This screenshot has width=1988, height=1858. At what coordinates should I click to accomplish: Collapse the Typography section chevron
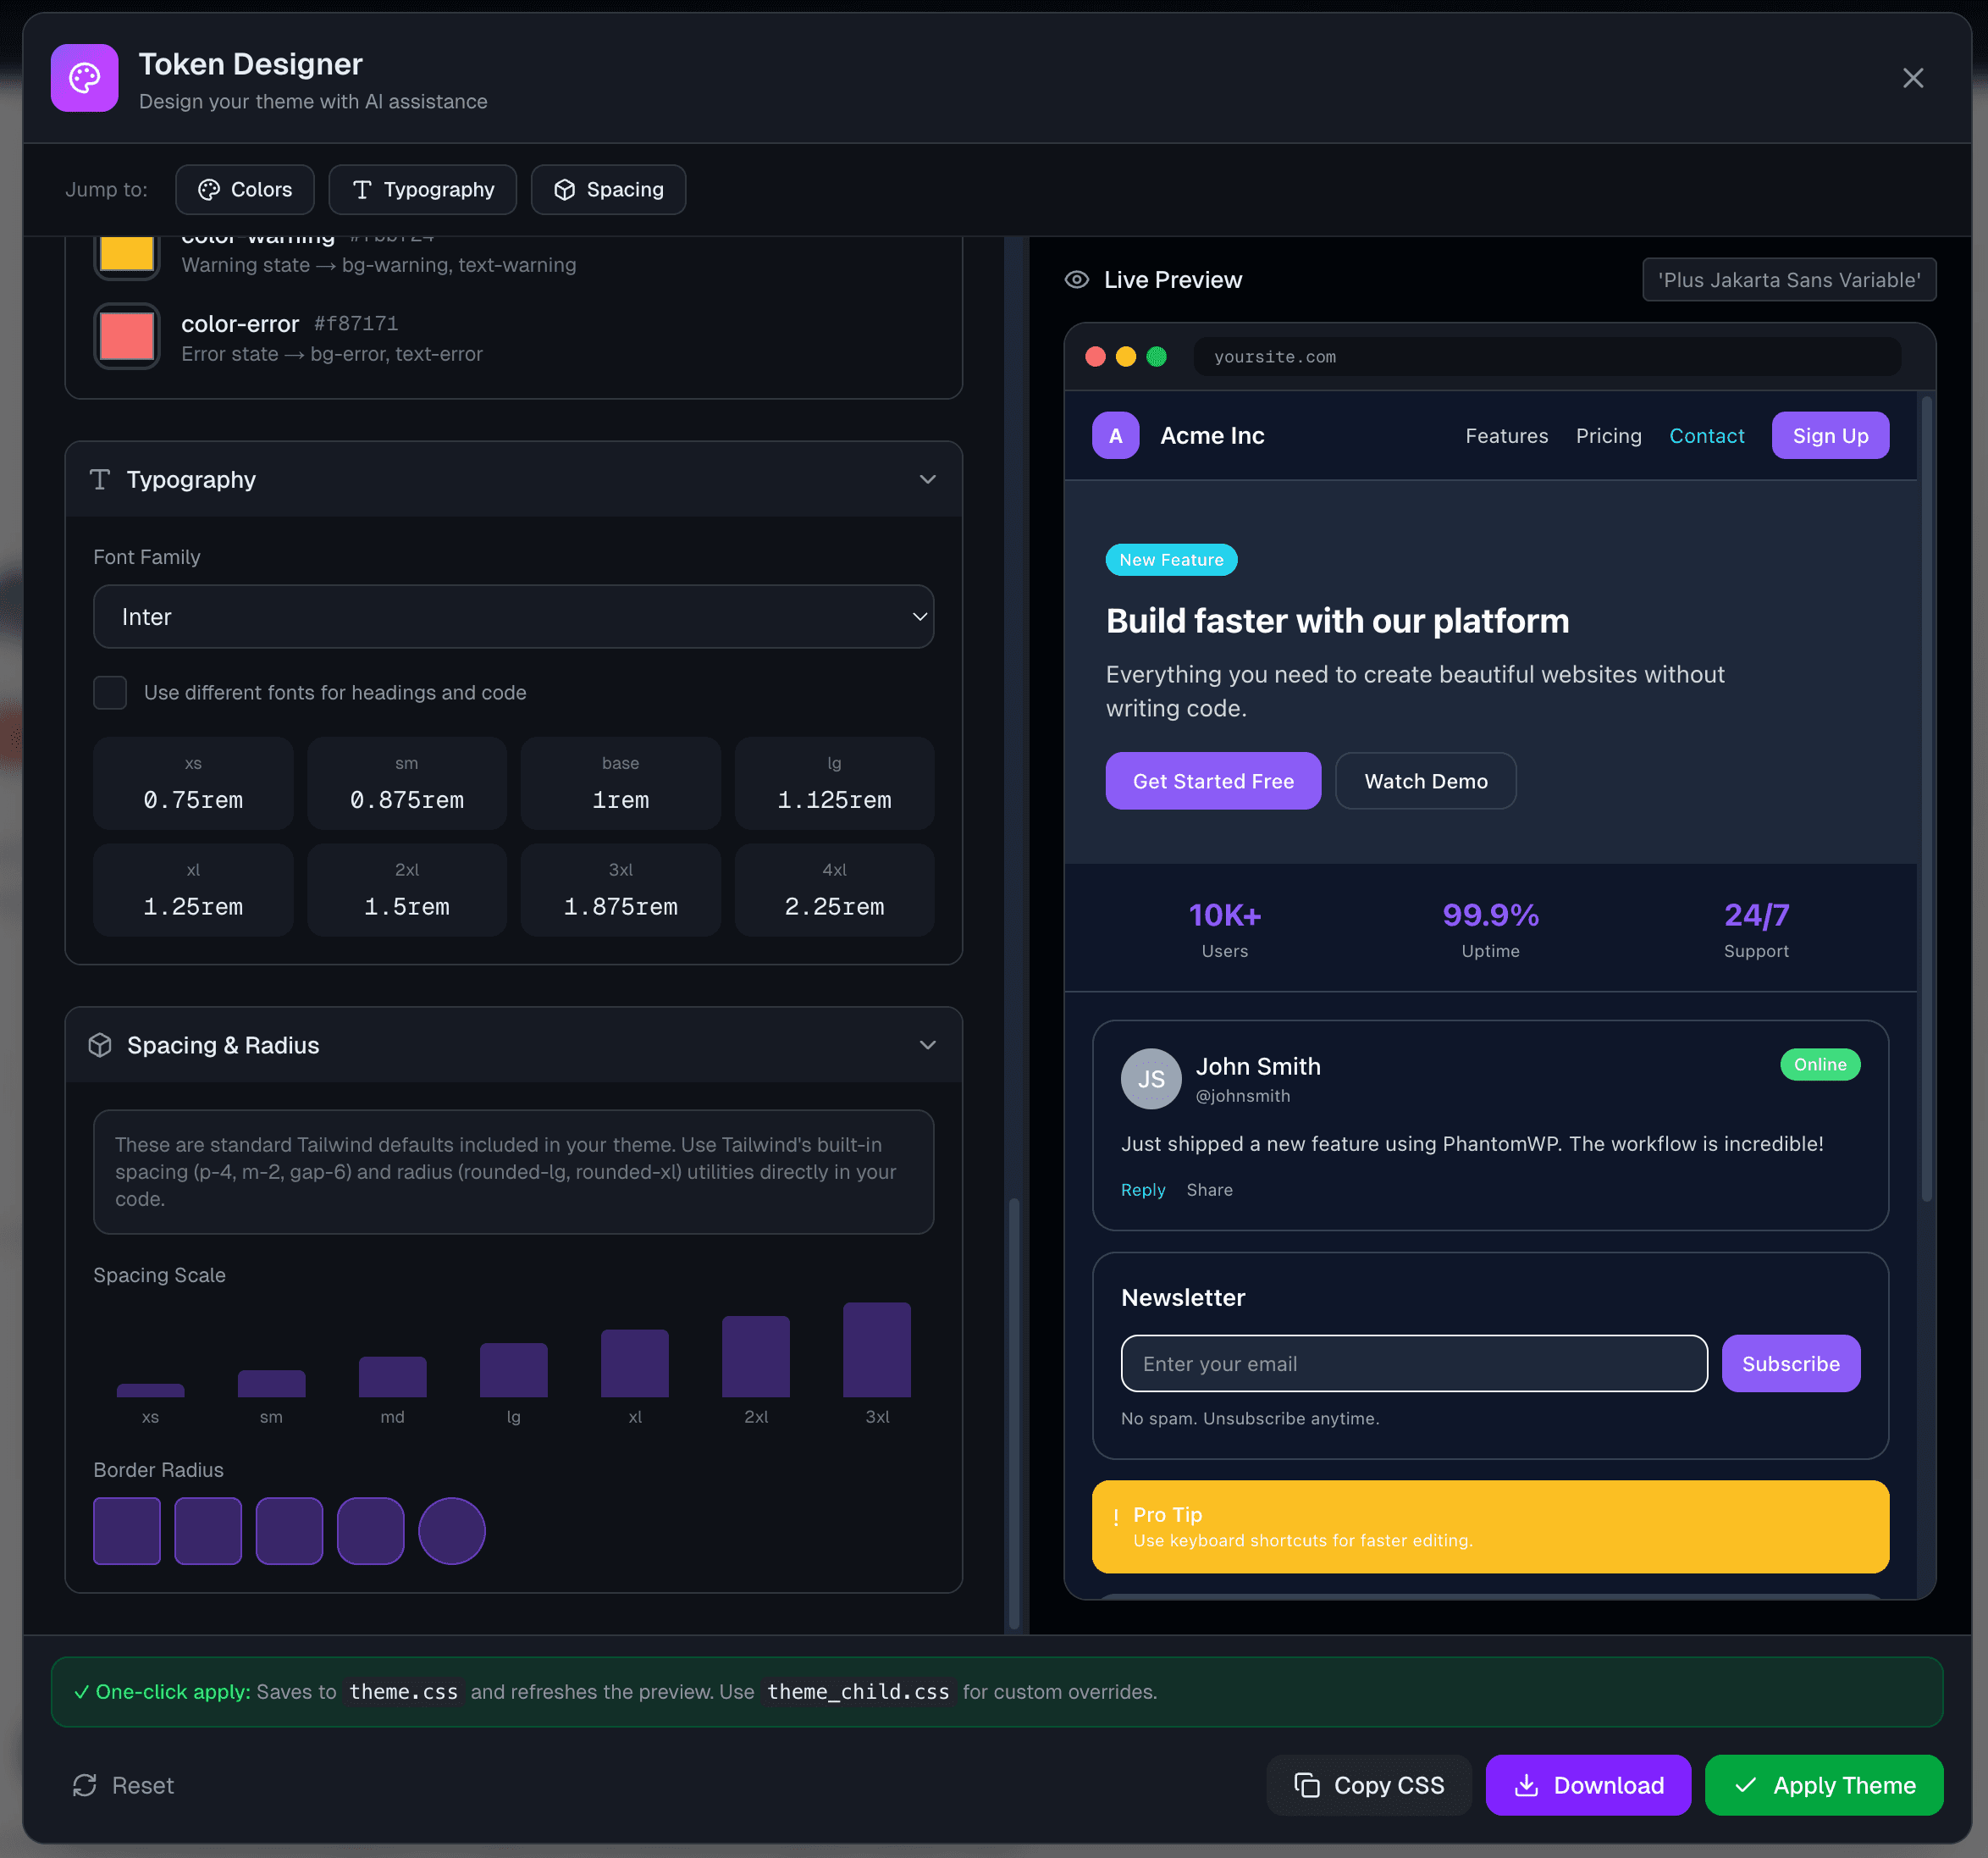(927, 480)
